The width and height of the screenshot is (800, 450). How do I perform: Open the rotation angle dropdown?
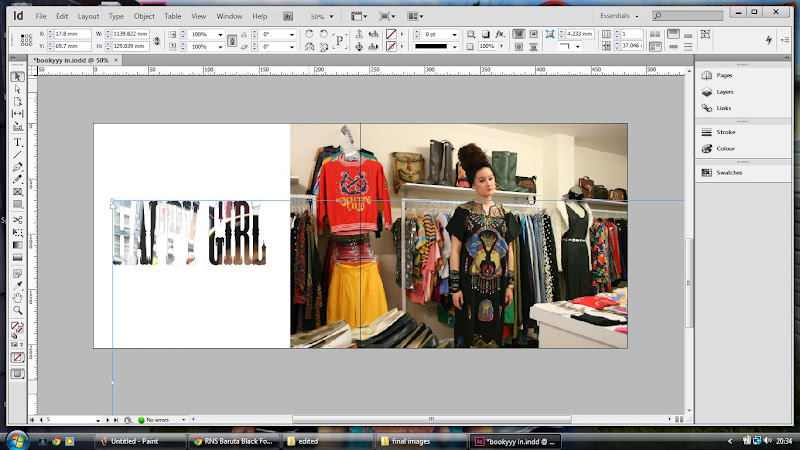pyautogui.click(x=292, y=34)
